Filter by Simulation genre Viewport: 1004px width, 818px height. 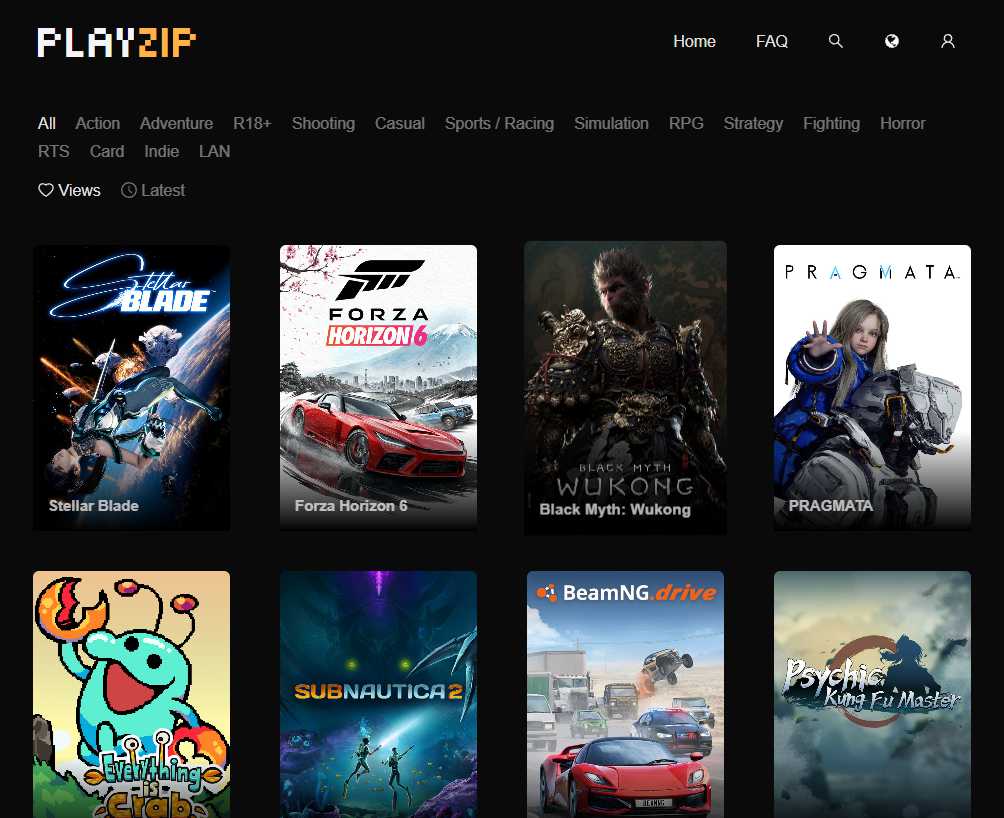coord(611,123)
